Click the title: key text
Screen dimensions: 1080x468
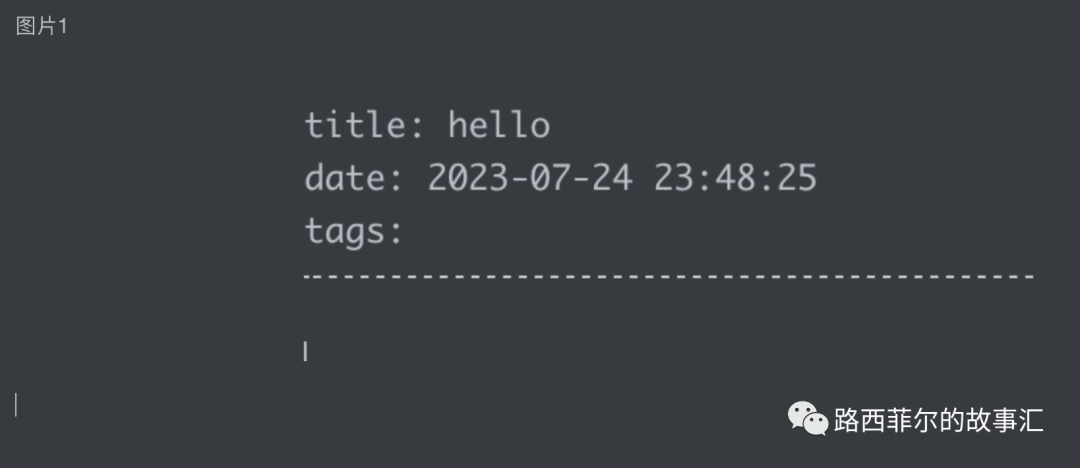tap(364, 125)
